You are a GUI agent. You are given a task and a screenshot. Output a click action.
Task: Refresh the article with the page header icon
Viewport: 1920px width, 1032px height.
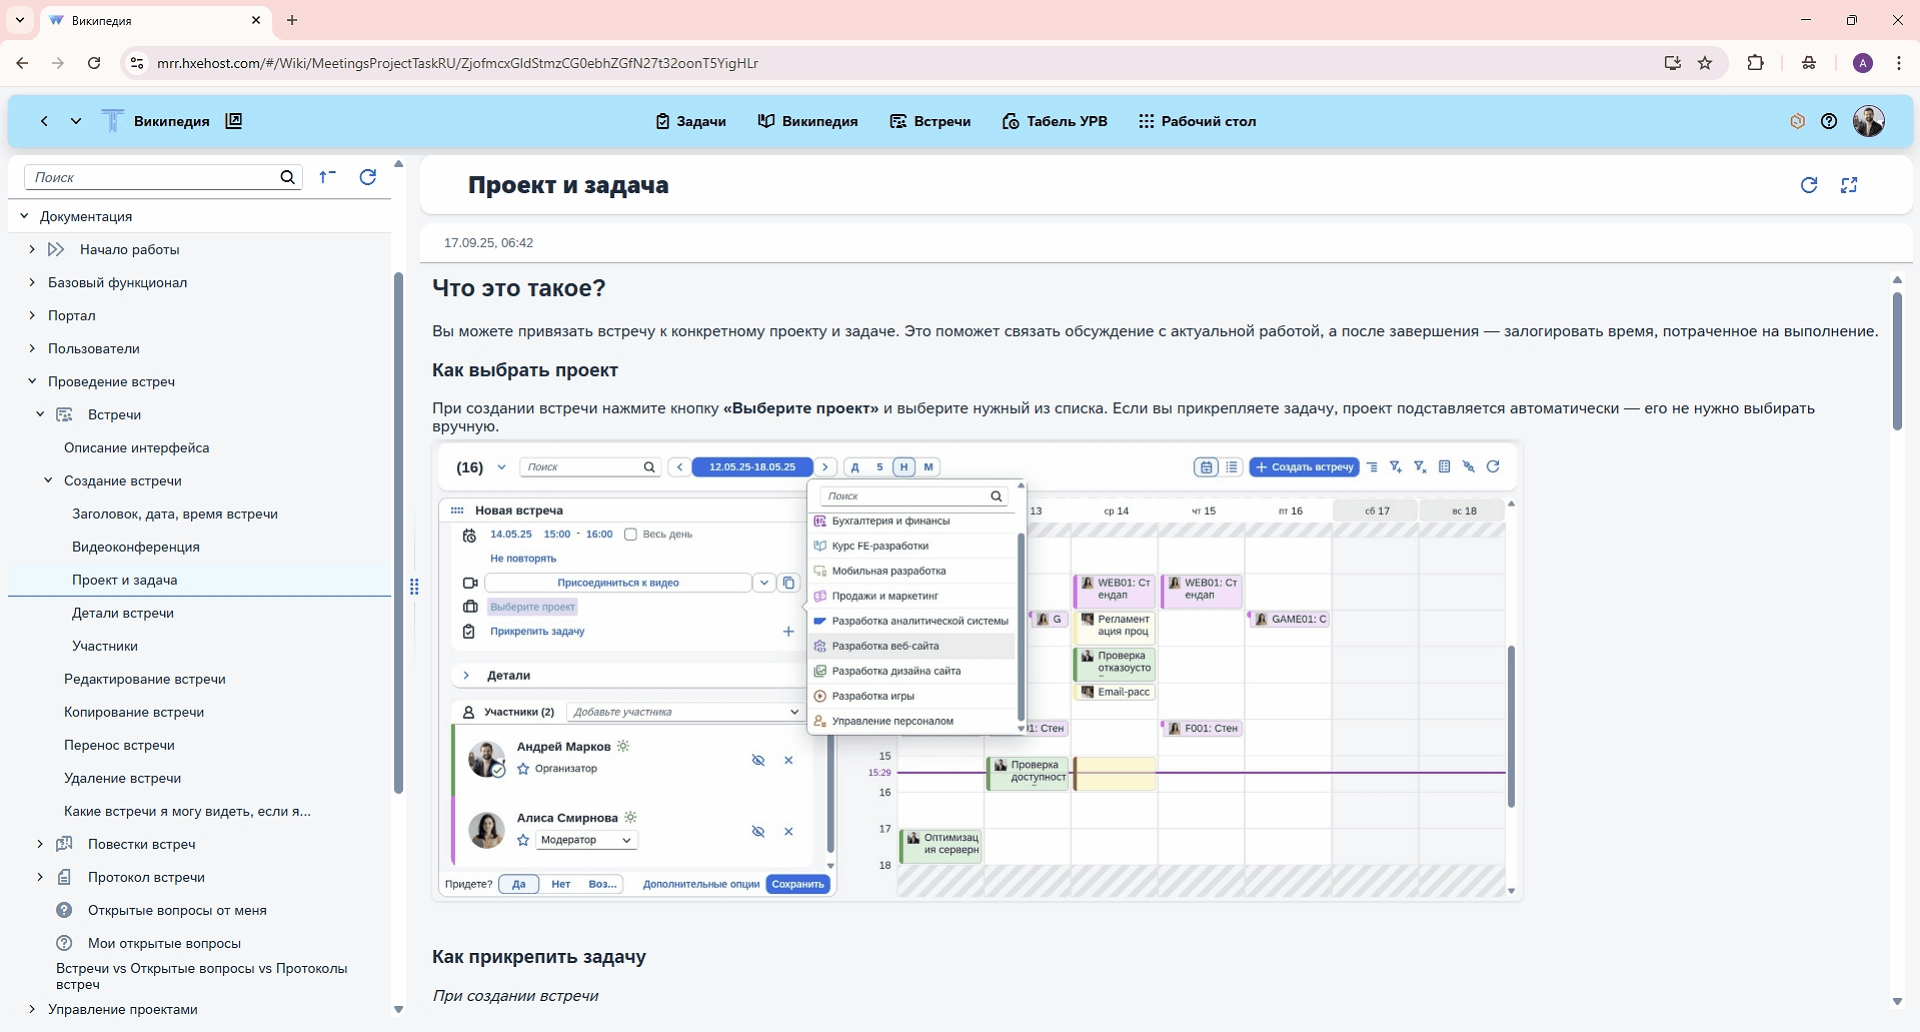point(1808,185)
